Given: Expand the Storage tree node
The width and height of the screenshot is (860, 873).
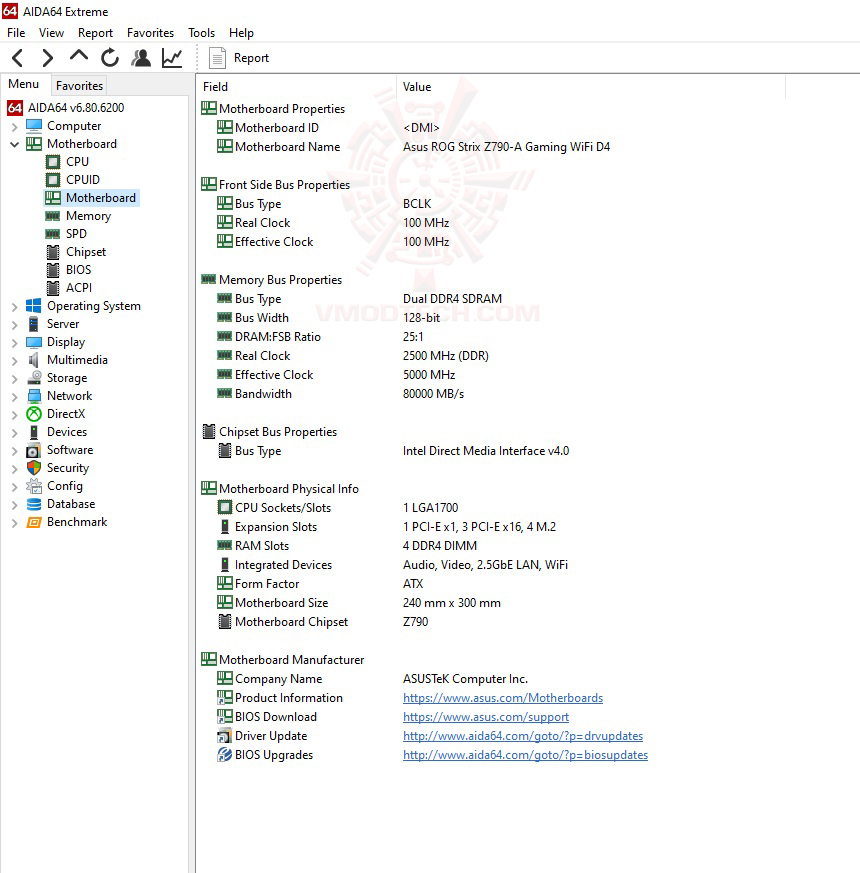Looking at the screenshot, I should click(x=14, y=379).
